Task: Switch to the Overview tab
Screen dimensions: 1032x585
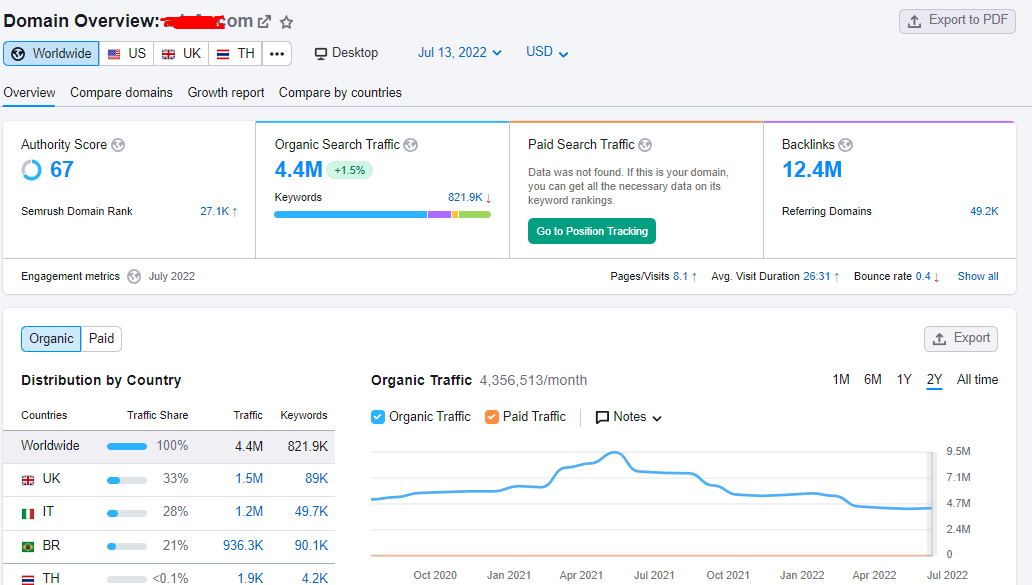Action: [30, 93]
